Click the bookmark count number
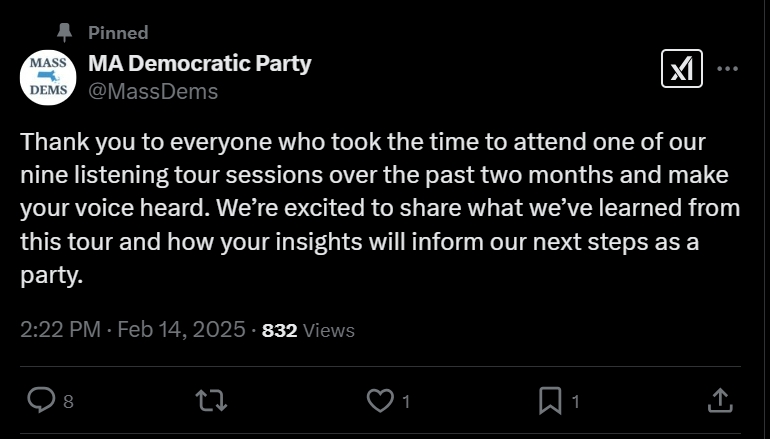Screen dimensions: 770x439 [575, 402]
